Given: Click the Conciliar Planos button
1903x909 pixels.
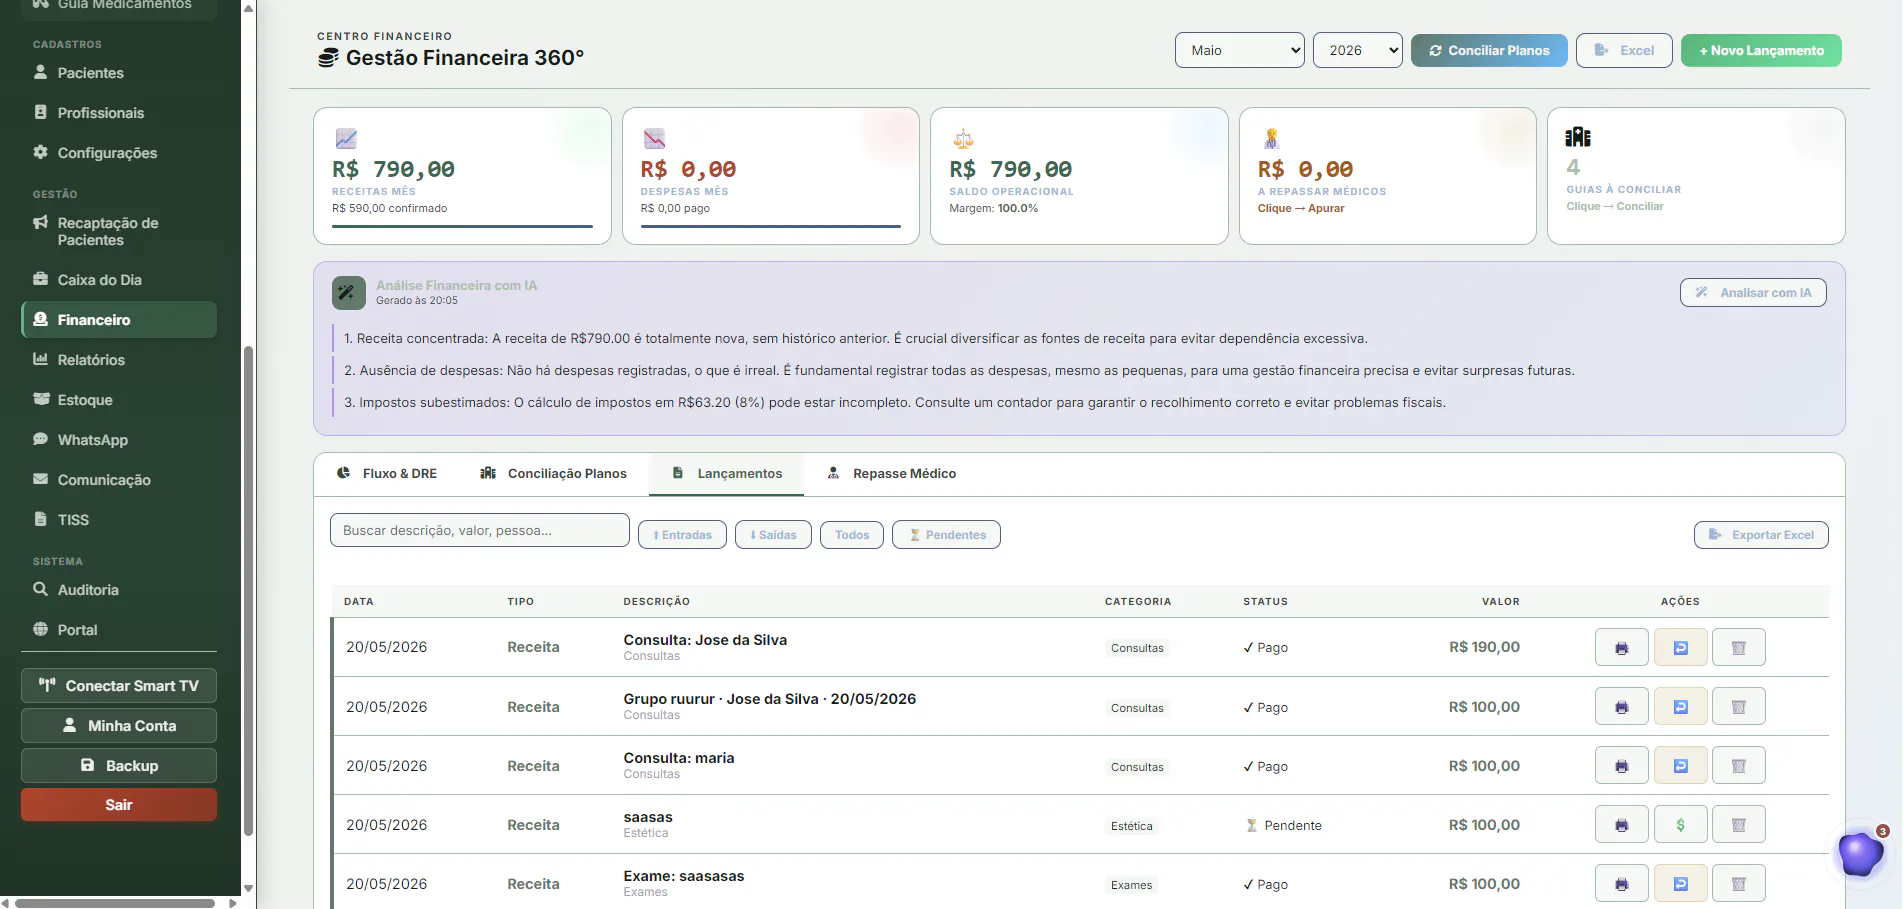Looking at the screenshot, I should click(1489, 50).
